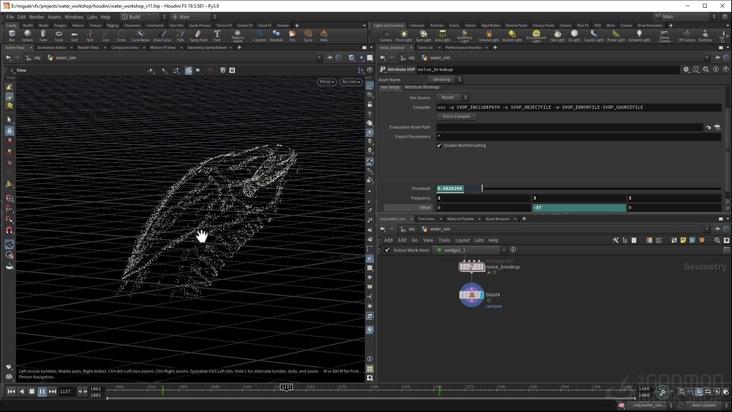Create a Point Light from shelf
The height and width of the screenshot is (412, 732).
pos(404,35)
